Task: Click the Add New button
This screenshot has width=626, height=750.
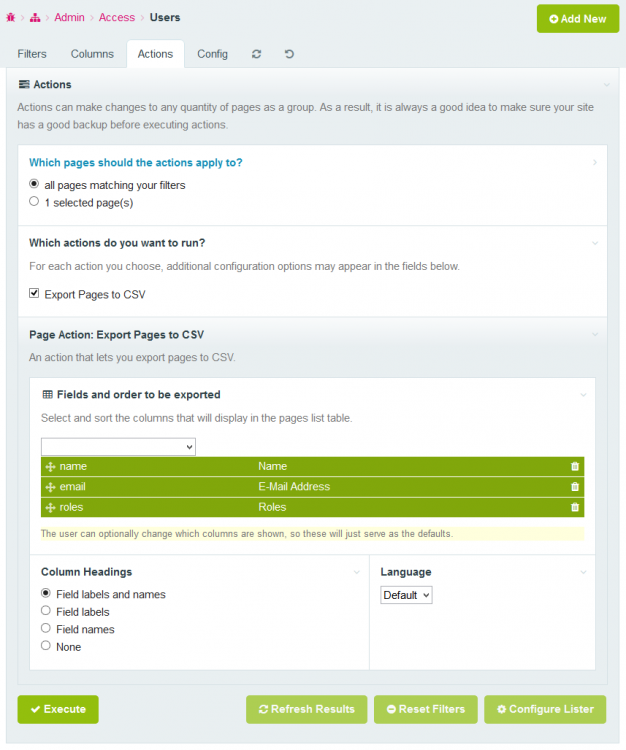Action: click(x=578, y=19)
